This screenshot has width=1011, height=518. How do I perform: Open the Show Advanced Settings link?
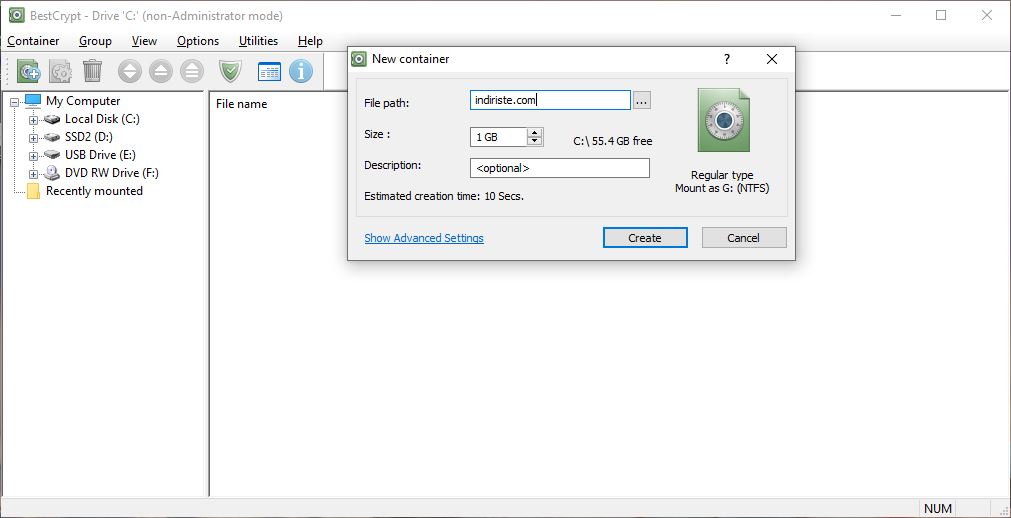pyautogui.click(x=423, y=238)
